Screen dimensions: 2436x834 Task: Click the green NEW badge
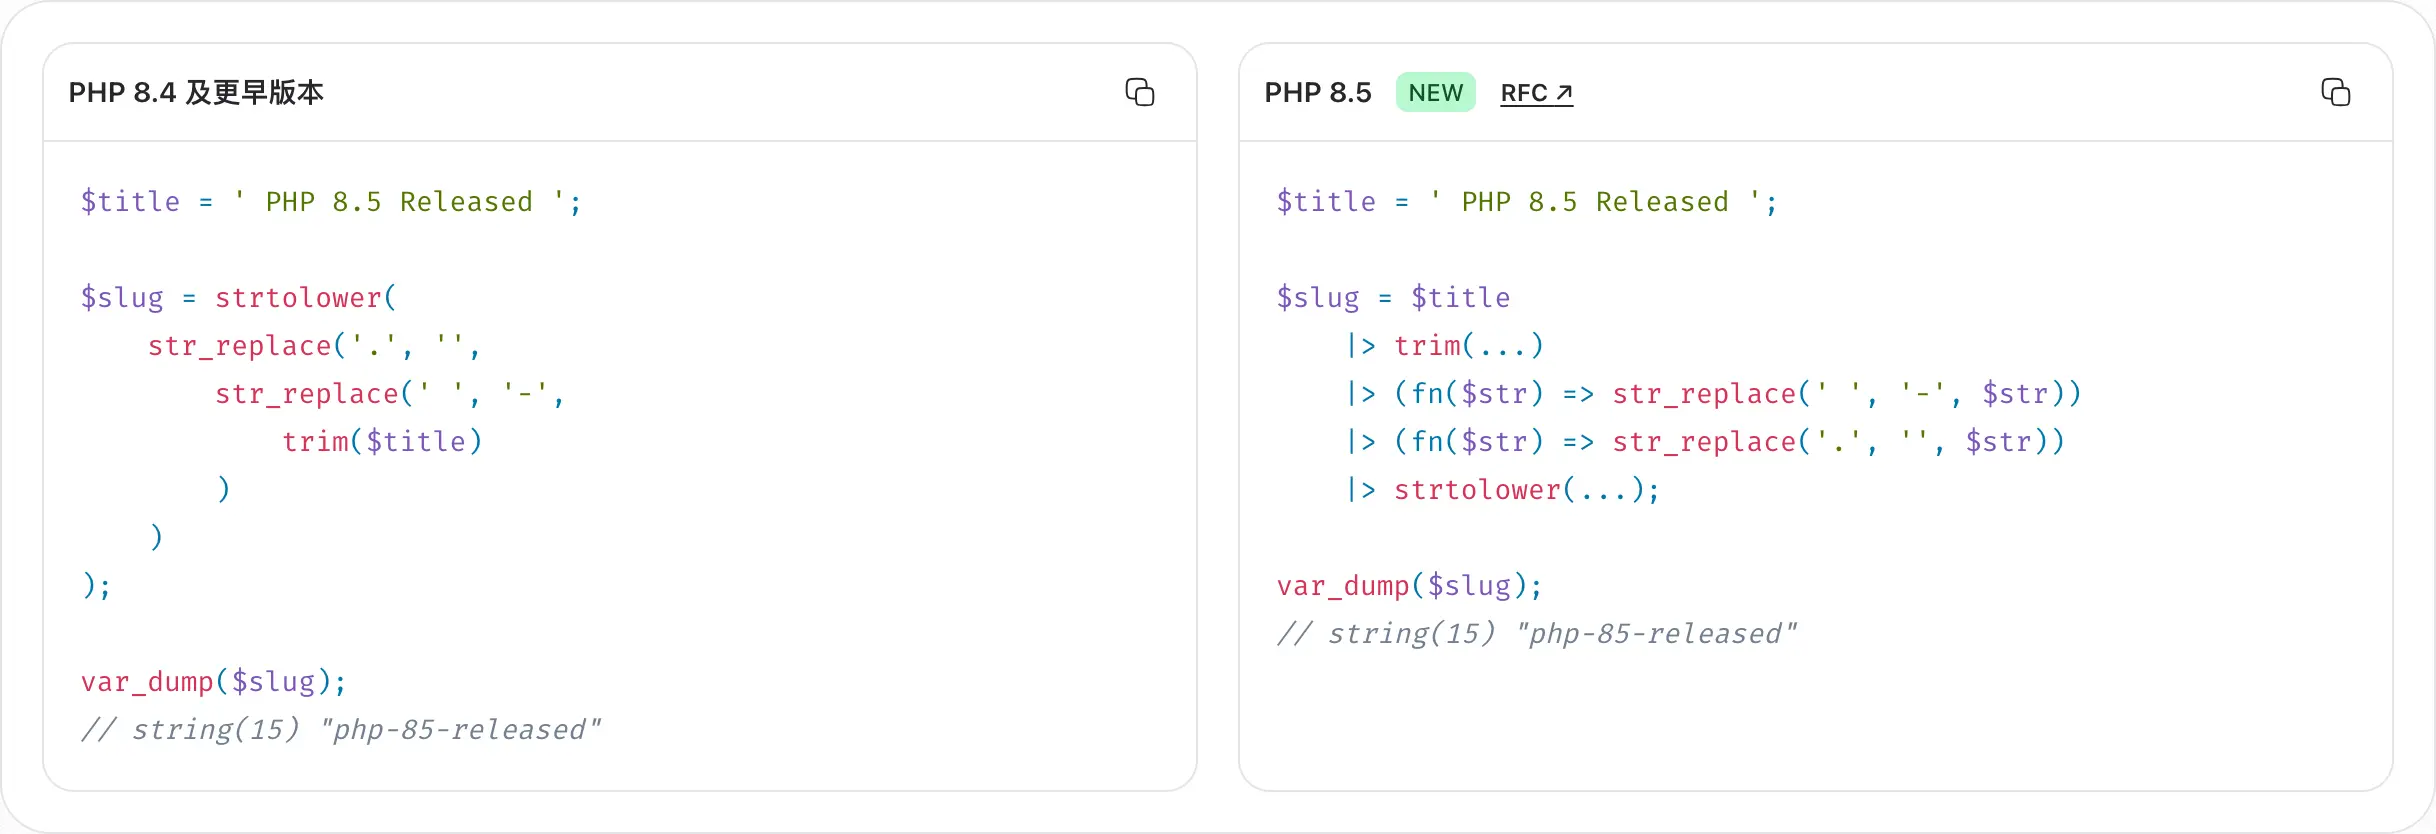(x=1435, y=93)
